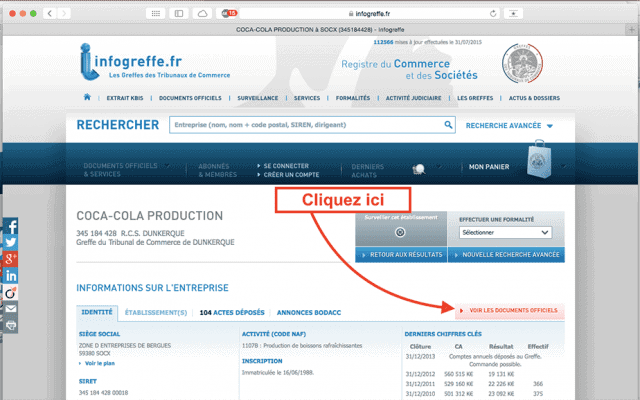Screen dimensions: 640x400
Task: Switch to Établissement(s) tab
Action: (156, 313)
